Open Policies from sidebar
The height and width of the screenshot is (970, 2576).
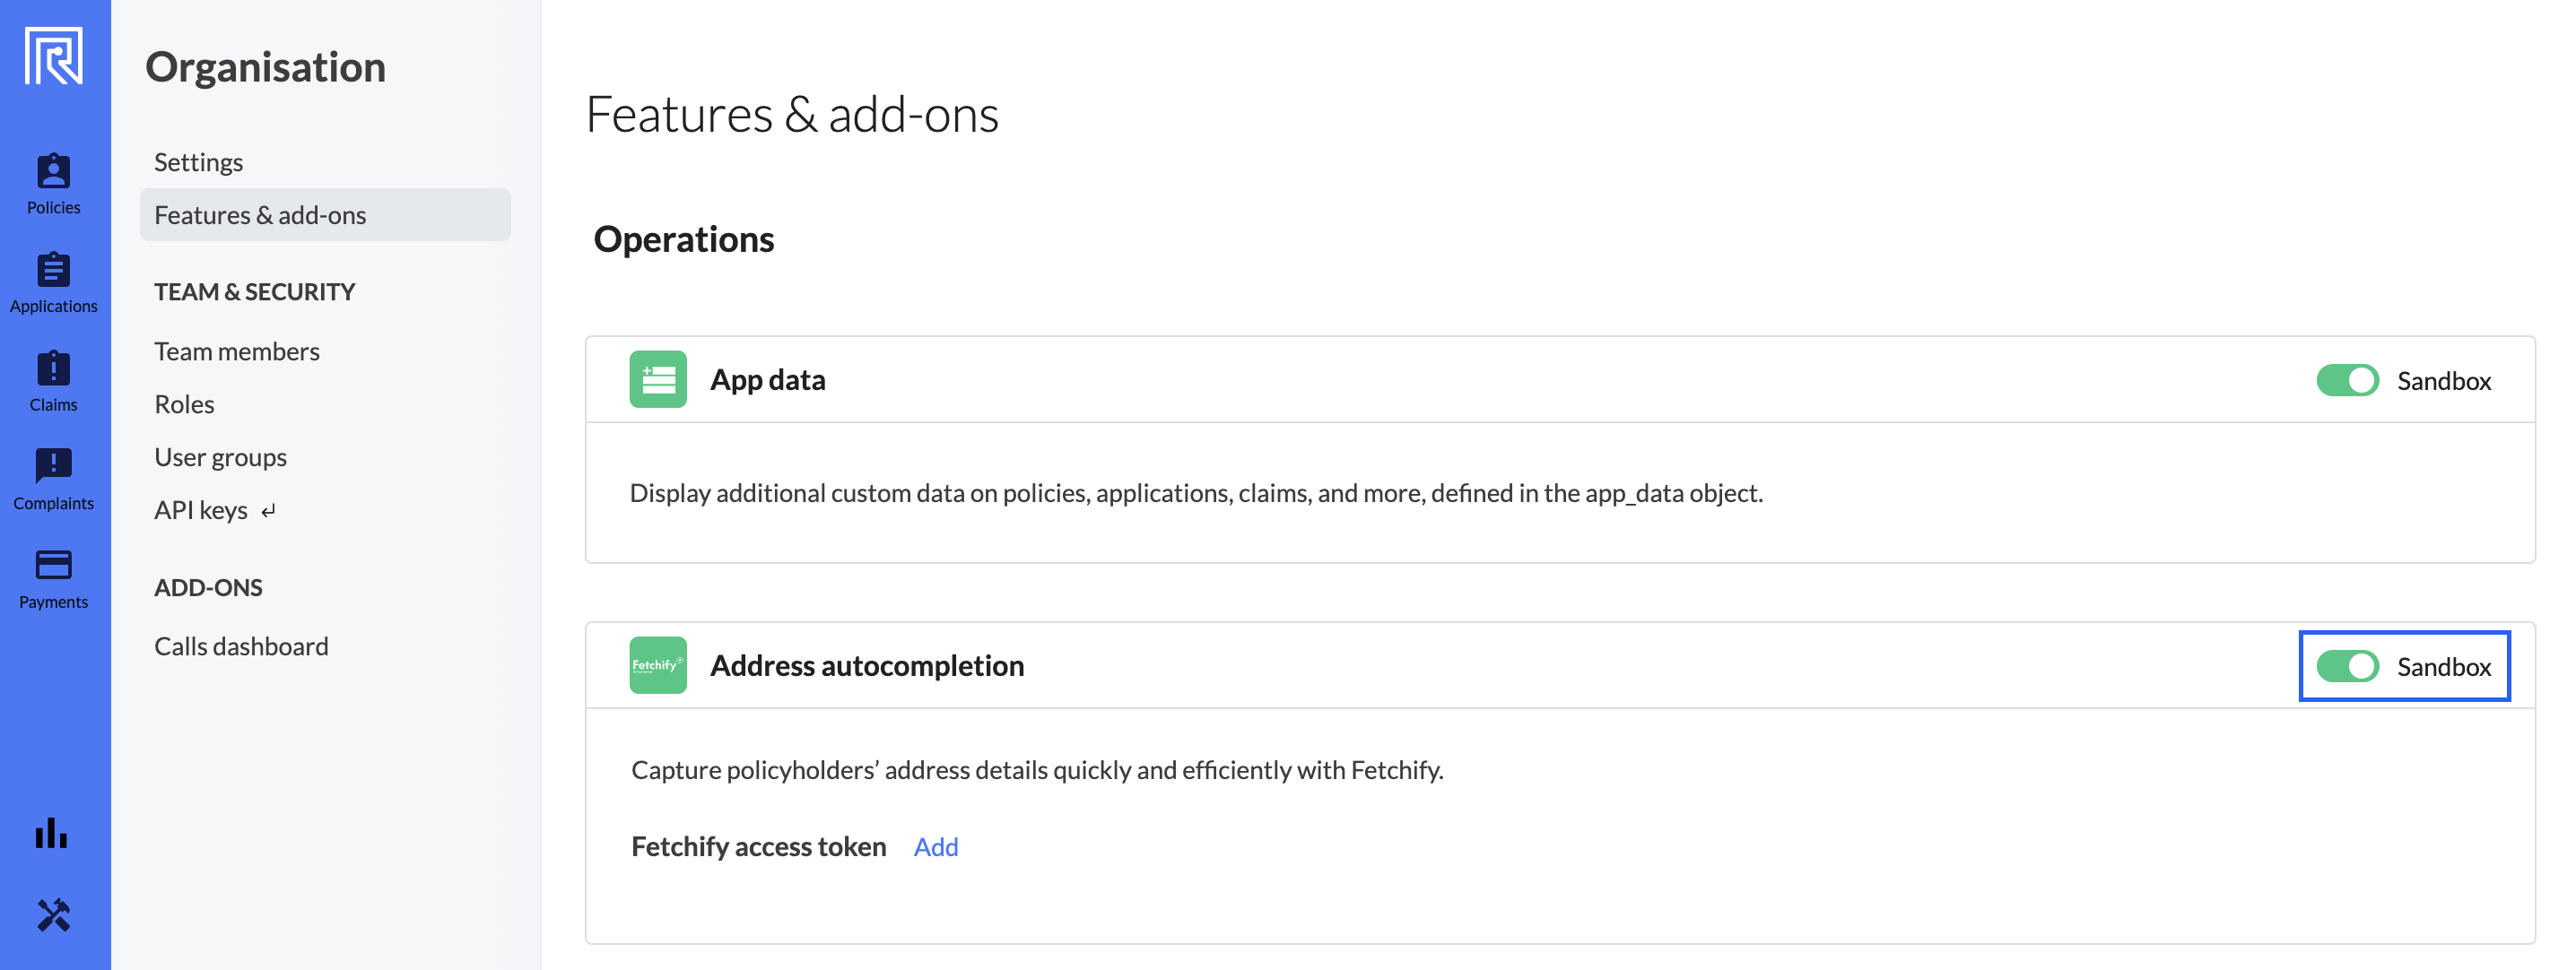tap(54, 184)
